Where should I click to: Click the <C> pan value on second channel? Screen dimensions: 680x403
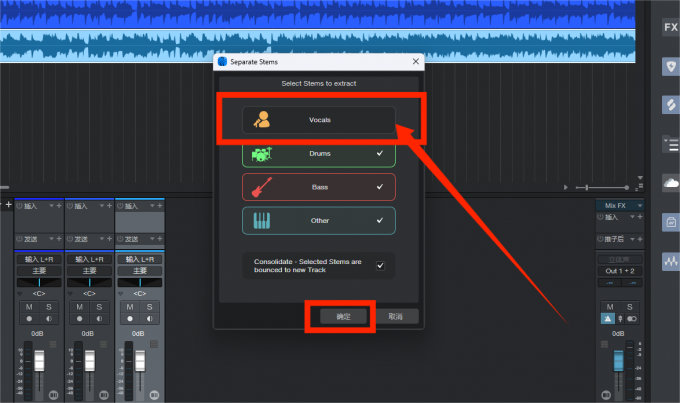coord(89,294)
